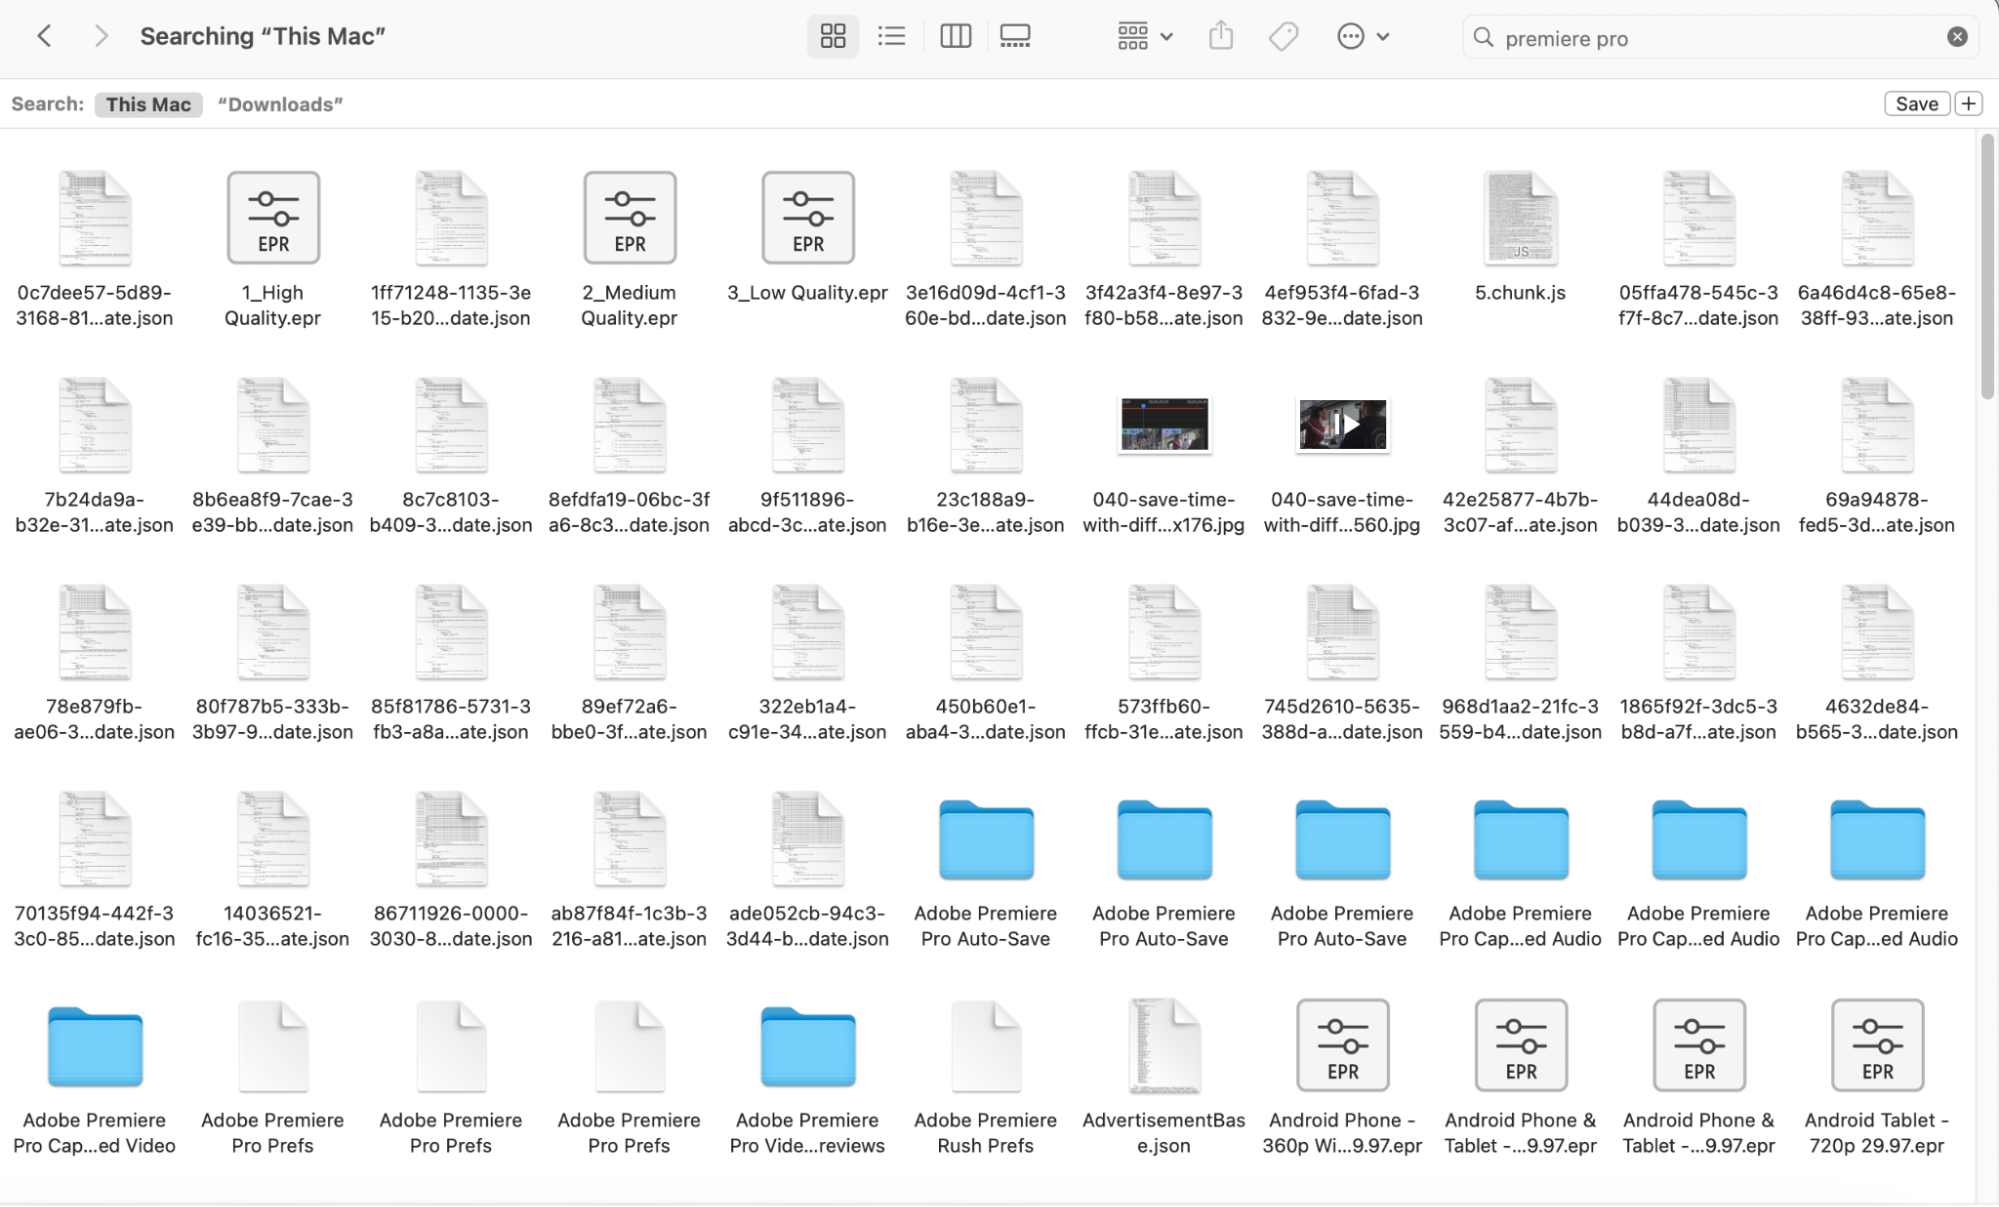This screenshot has height=1207, width=1999.
Task: Switch to column view
Action: tap(955, 37)
